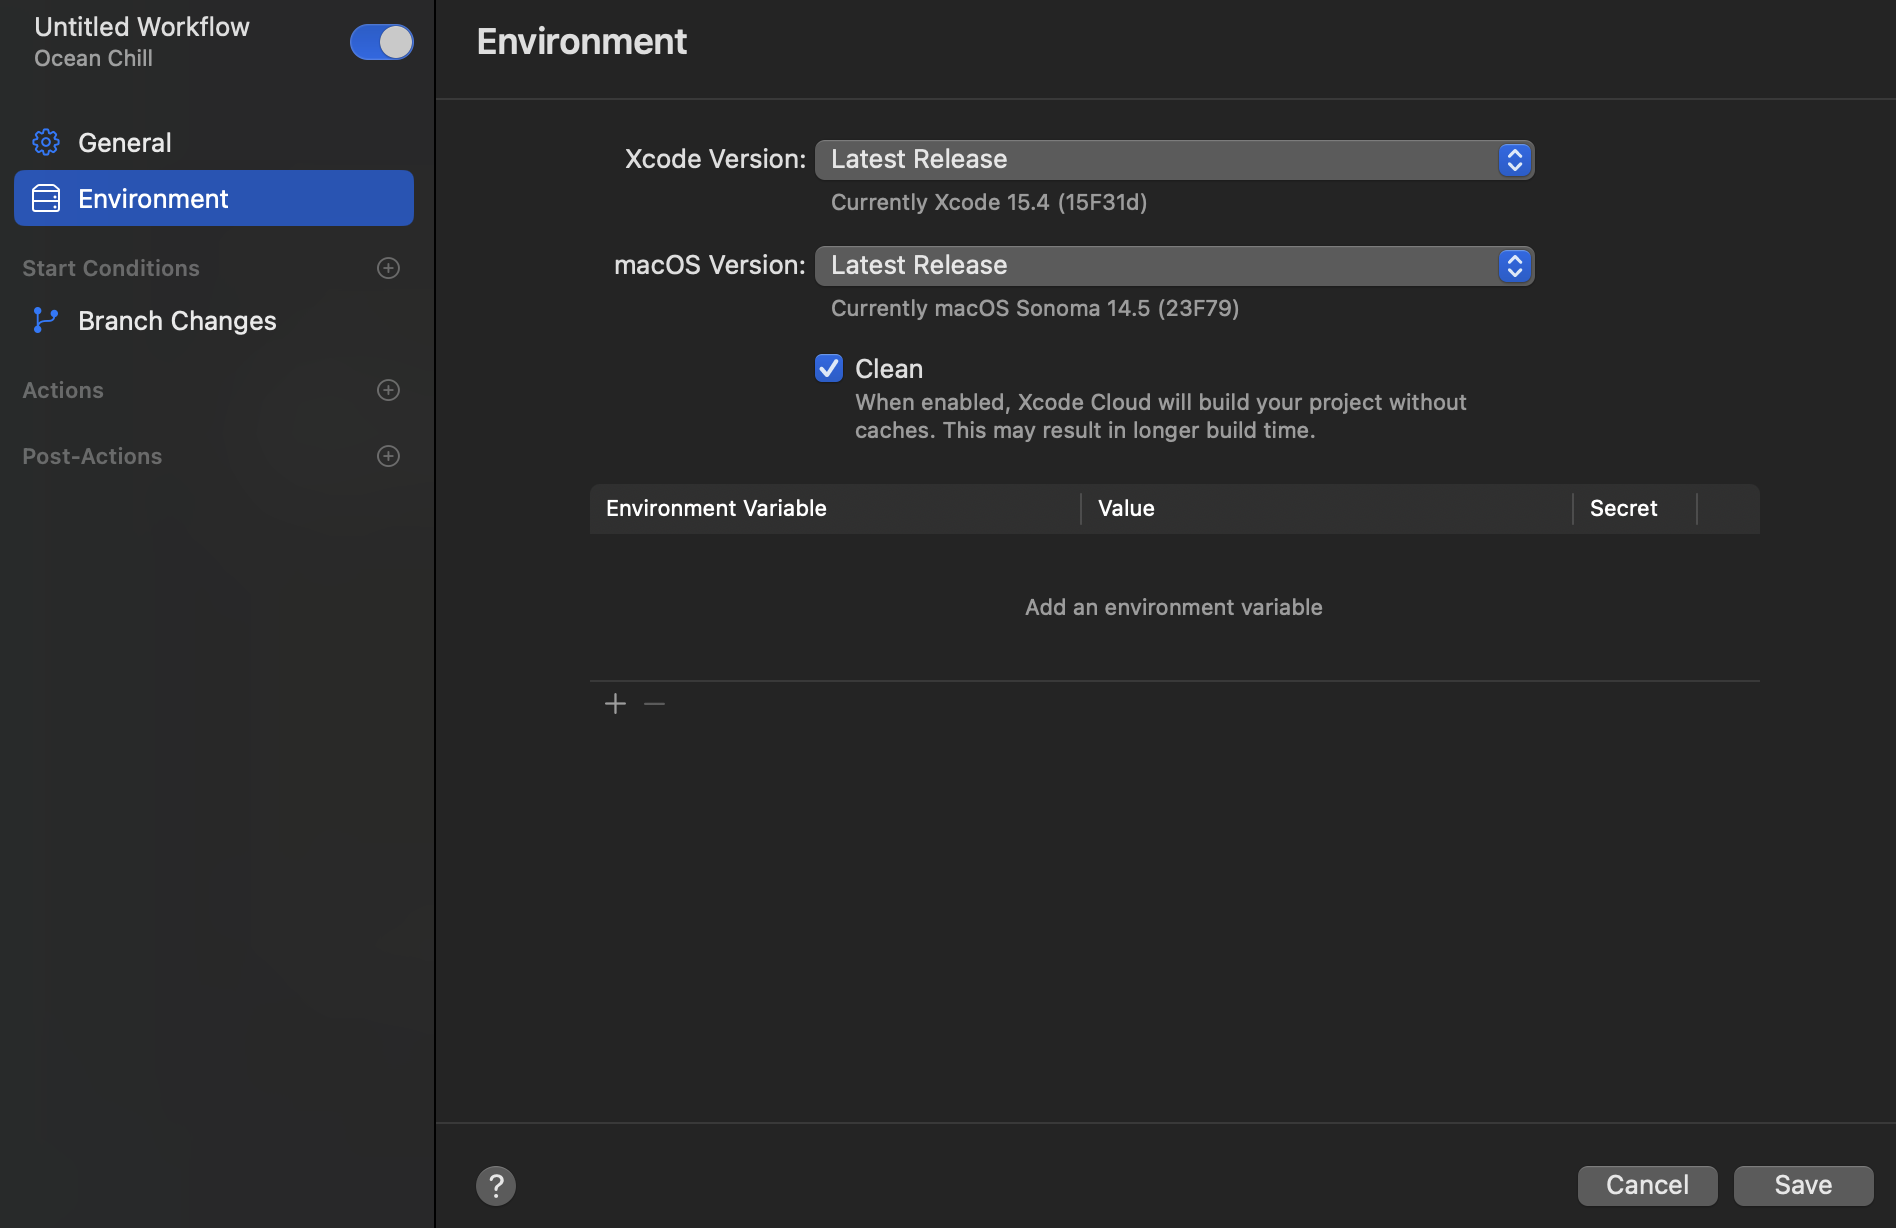
Task: Click 'Currently macOS Sonoma 14.5 (23F79)' text
Action: pos(1035,308)
